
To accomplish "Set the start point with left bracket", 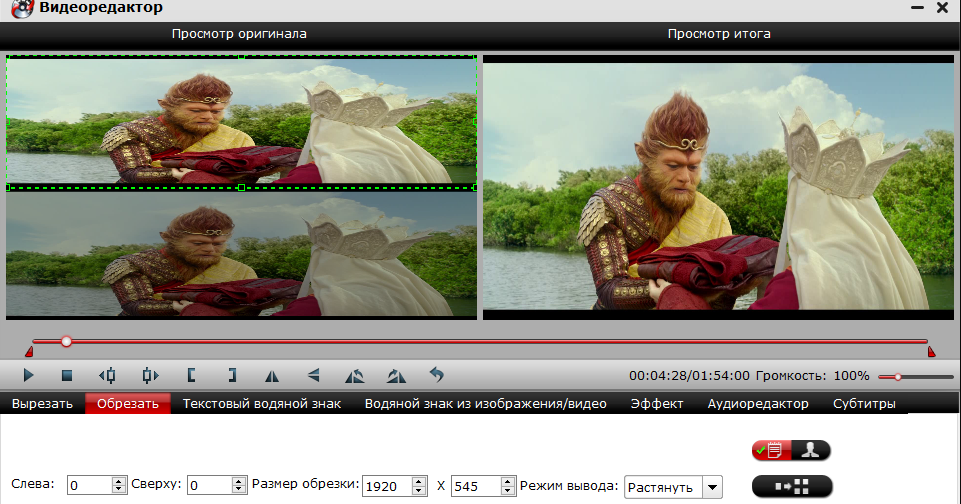I will (x=191, y=375).
